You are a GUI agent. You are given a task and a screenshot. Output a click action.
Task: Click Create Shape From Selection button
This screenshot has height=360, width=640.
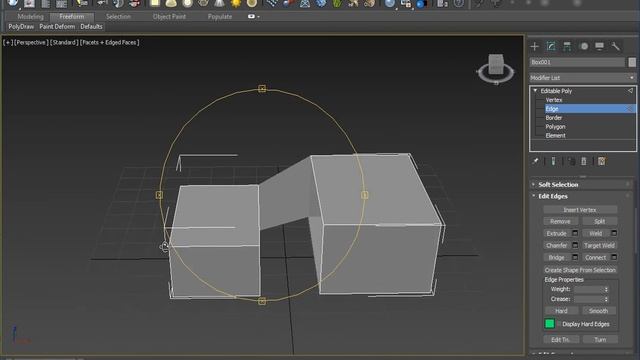(580, 270)
